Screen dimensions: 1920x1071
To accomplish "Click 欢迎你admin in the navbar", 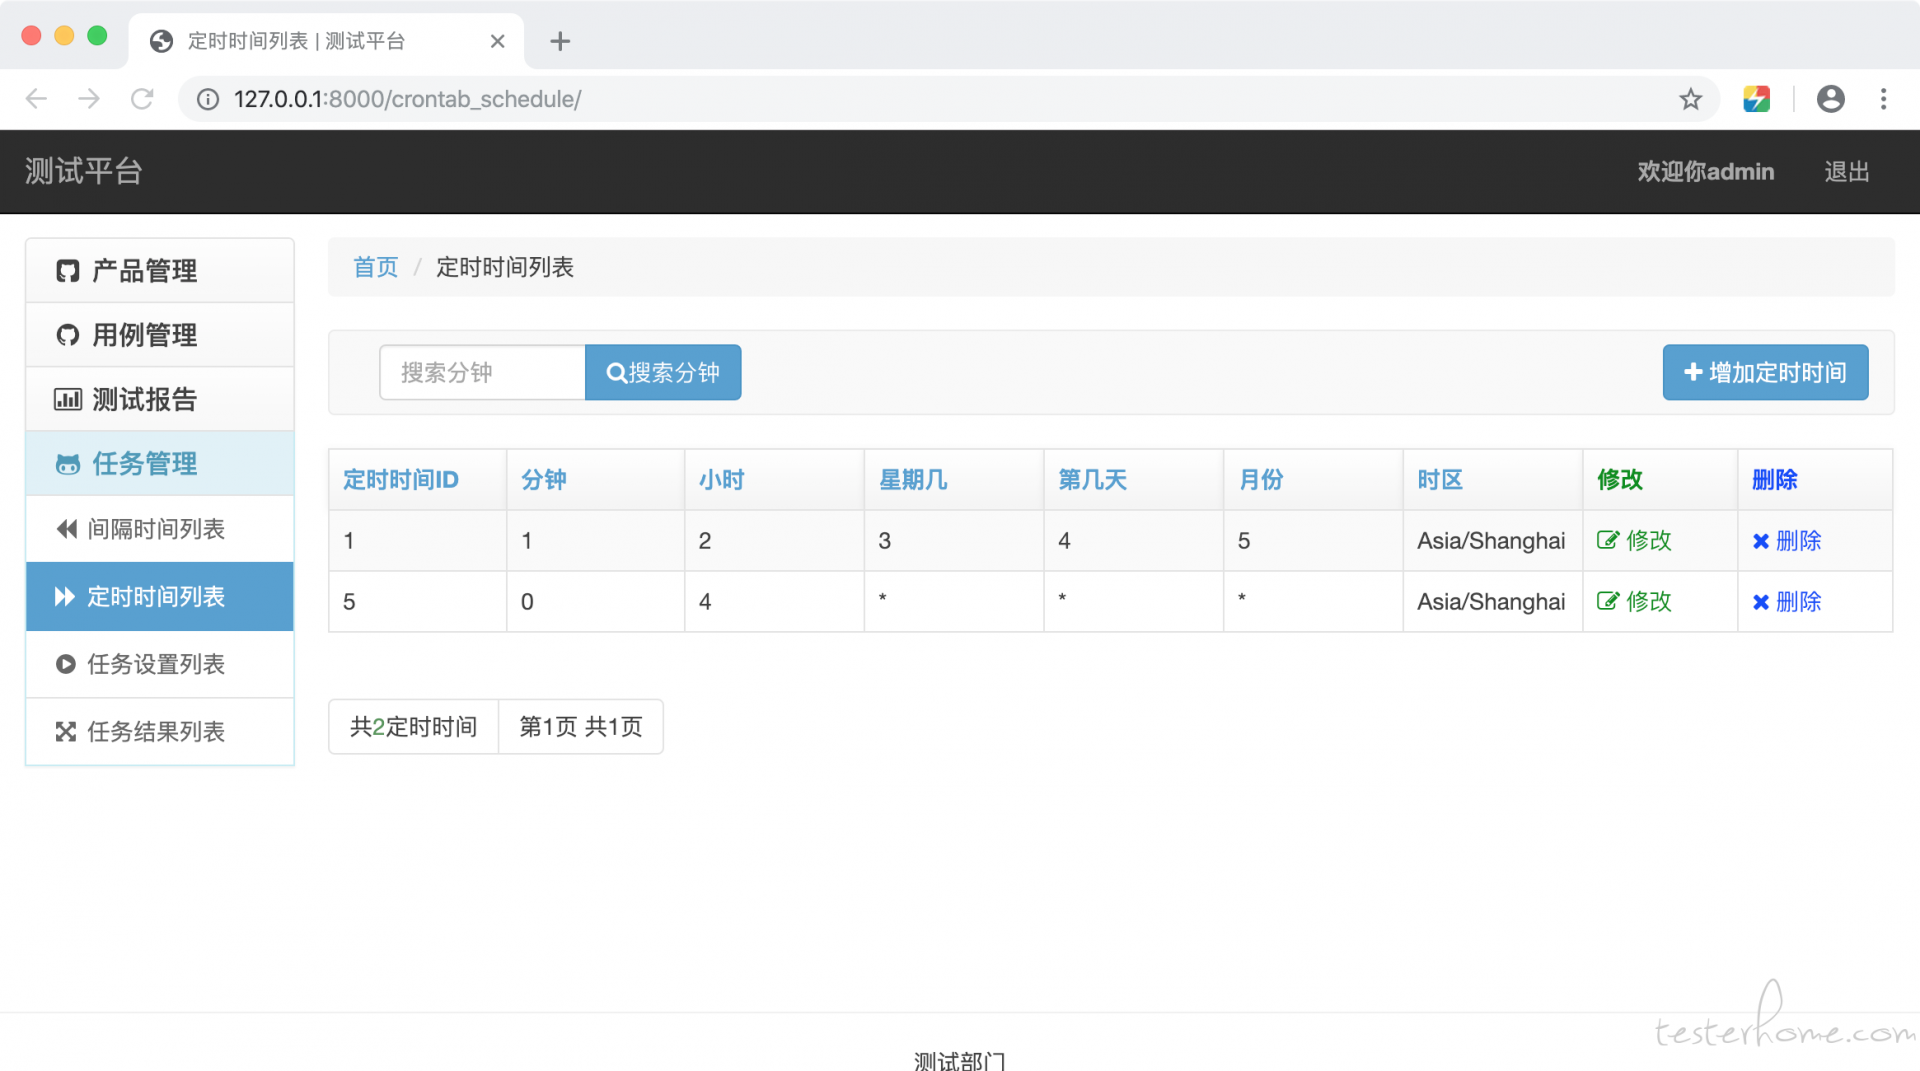I will click(x=1705, y=171).
